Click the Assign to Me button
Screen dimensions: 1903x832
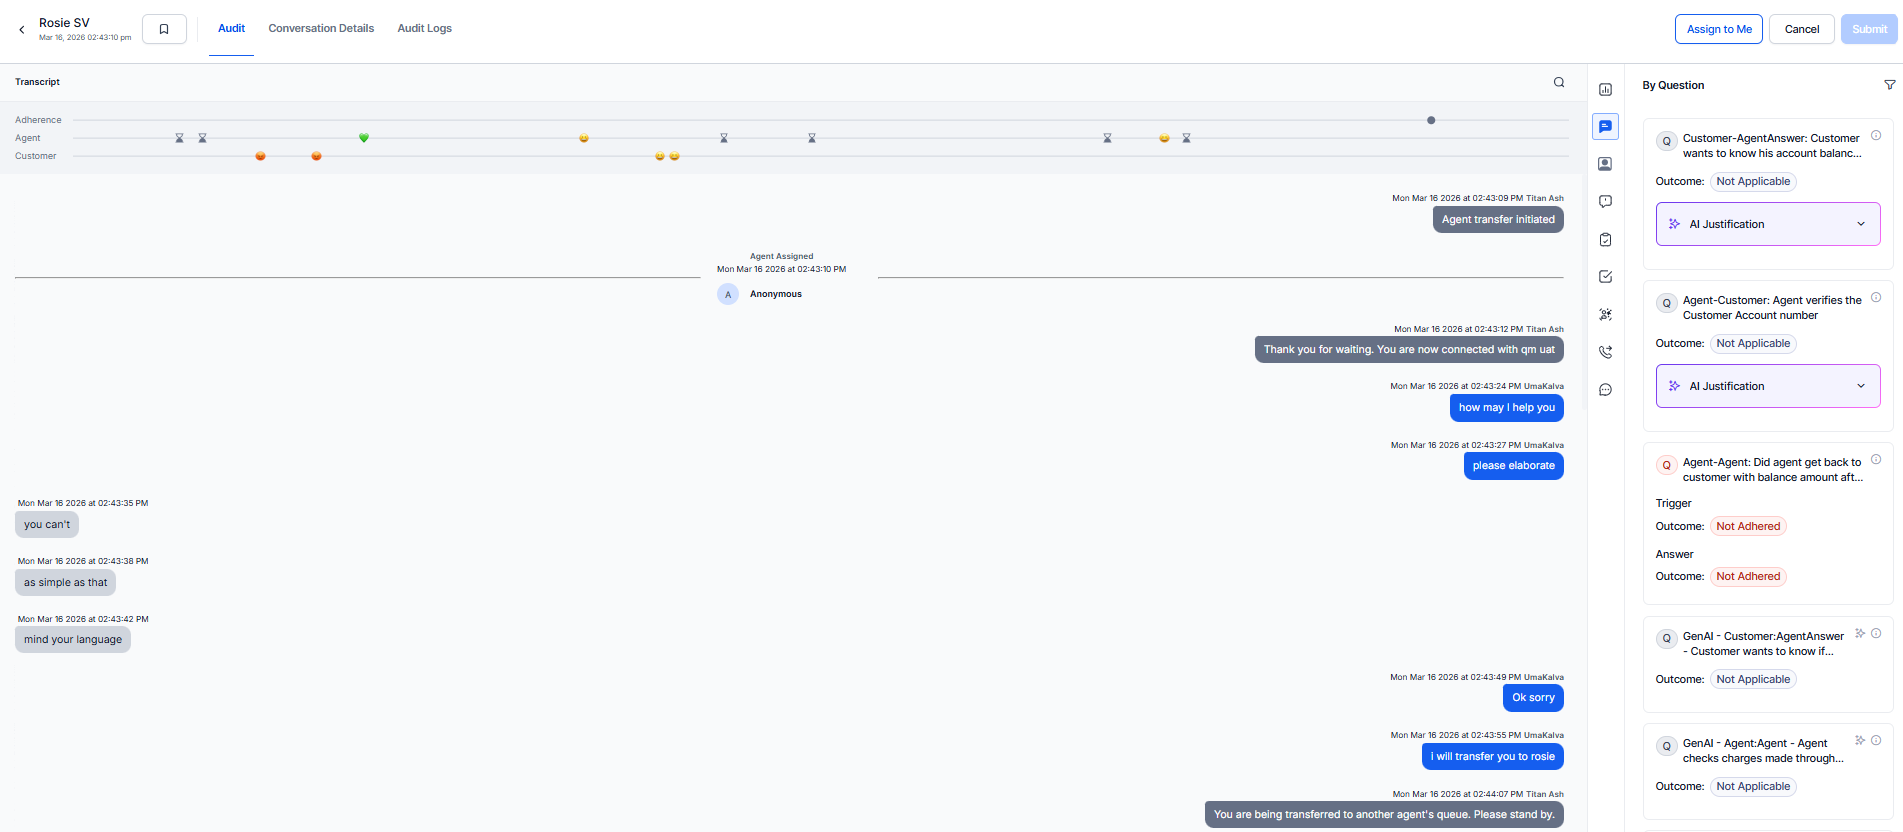1718,29
